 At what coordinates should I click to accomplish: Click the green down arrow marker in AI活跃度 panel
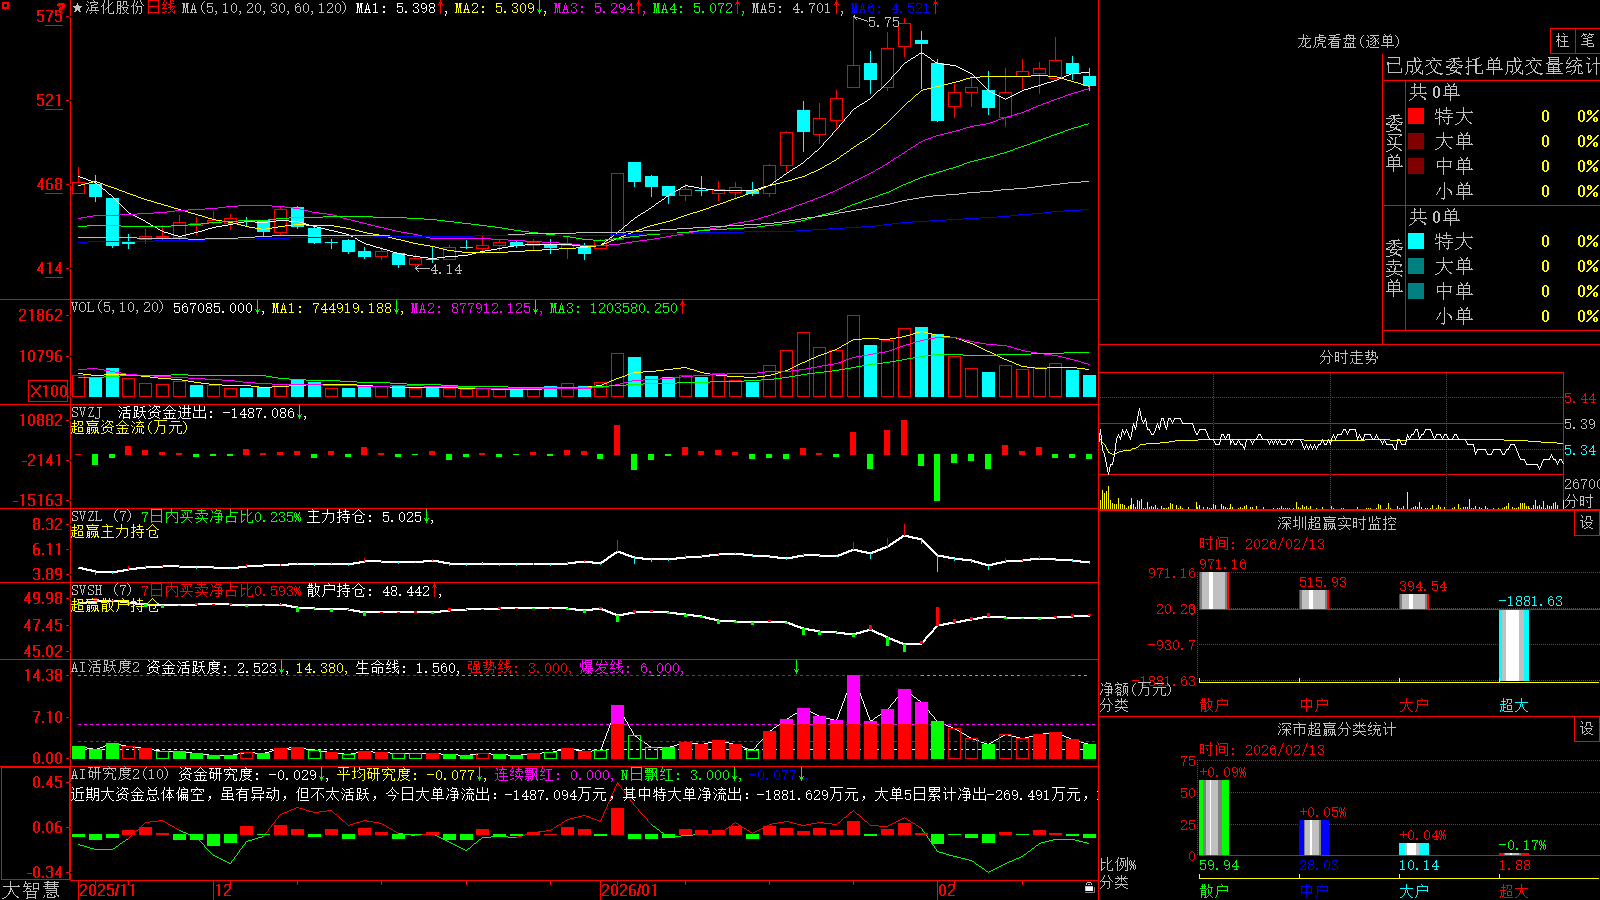click(x=797, y=667)
